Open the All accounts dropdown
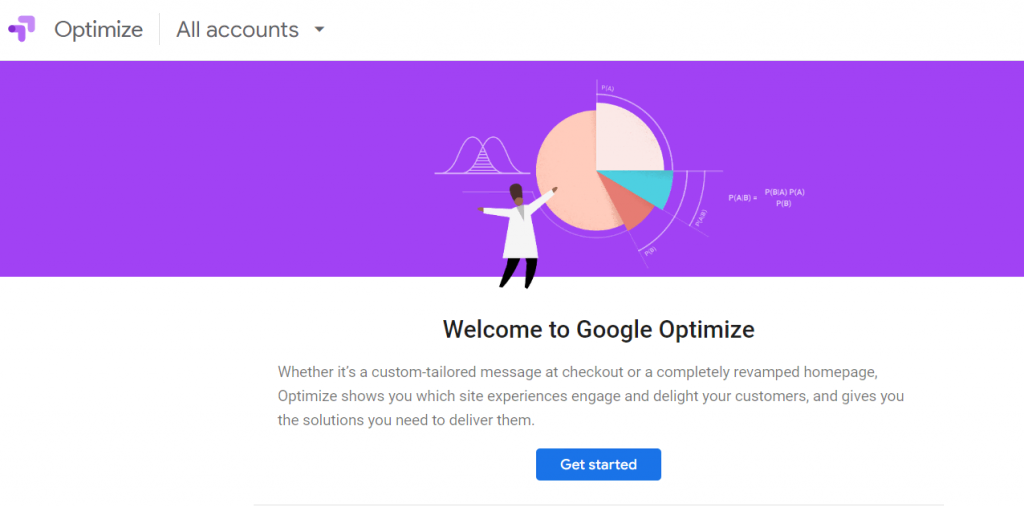 click(237, 29)
